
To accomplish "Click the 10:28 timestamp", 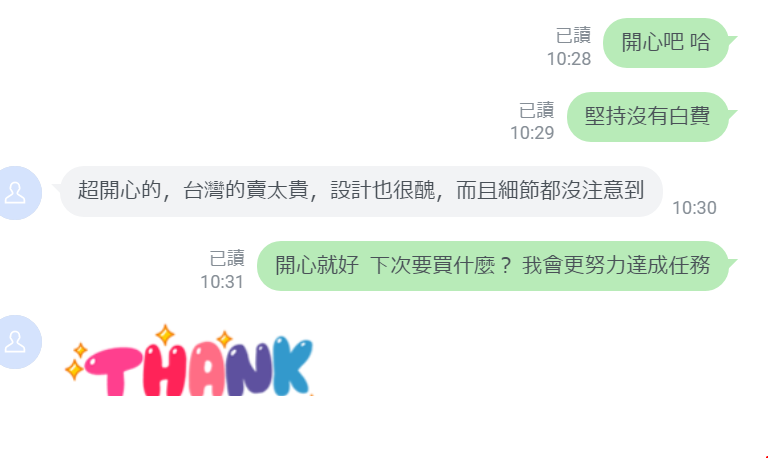I will 569,59.
